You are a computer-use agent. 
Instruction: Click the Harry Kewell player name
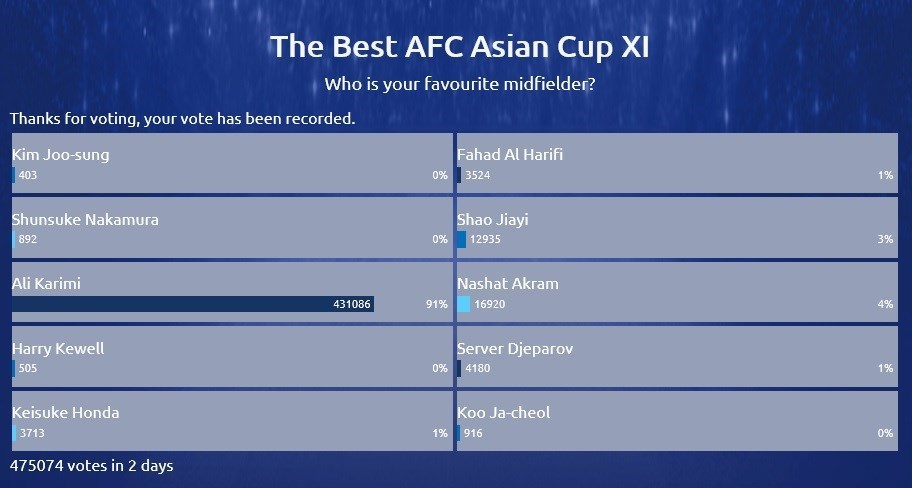pos(58,349)
